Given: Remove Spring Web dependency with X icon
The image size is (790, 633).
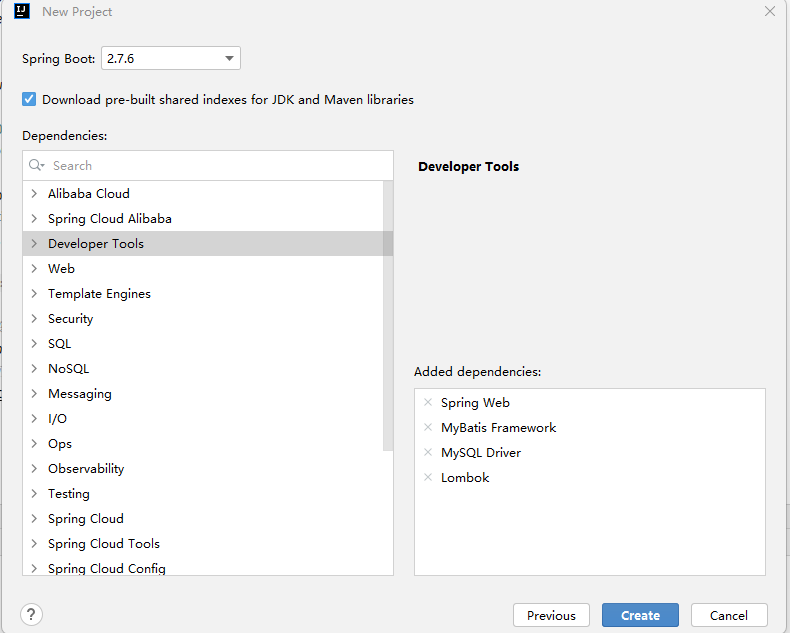Looking at the screenshot, I should pyautogui.click(x=428, y=402).
